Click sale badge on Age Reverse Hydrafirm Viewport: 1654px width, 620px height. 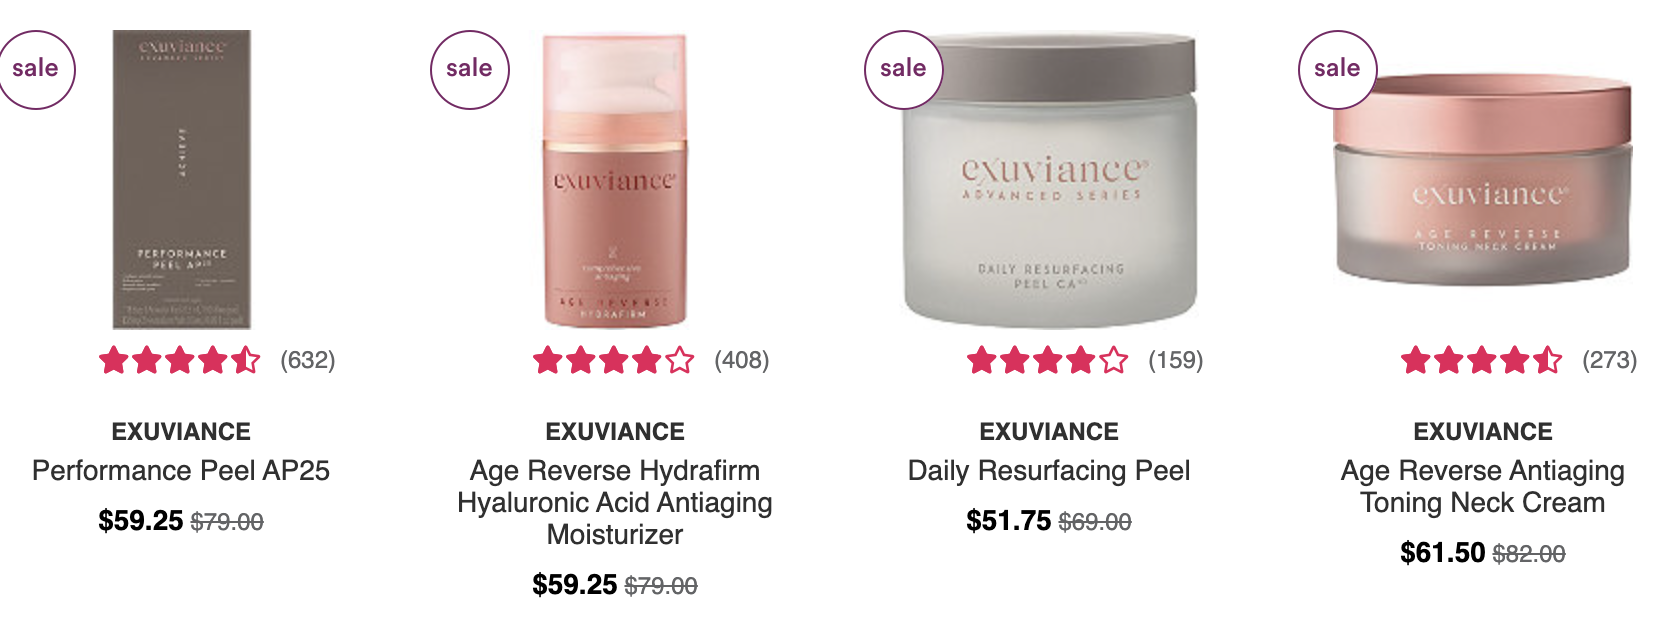(469, 69)
